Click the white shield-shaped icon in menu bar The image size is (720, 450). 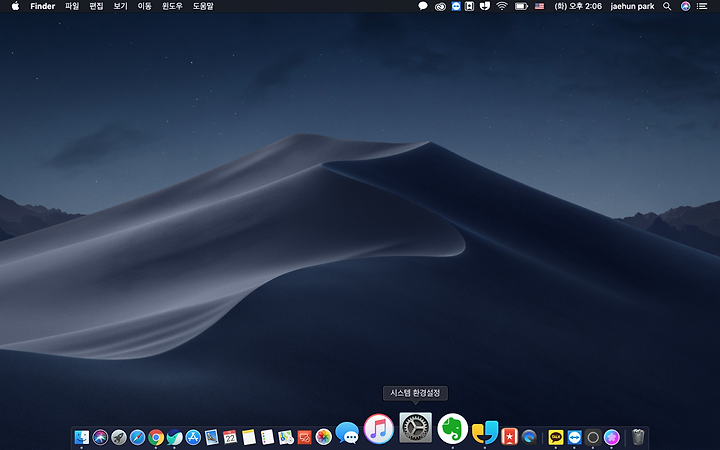(x=485, y=6)
